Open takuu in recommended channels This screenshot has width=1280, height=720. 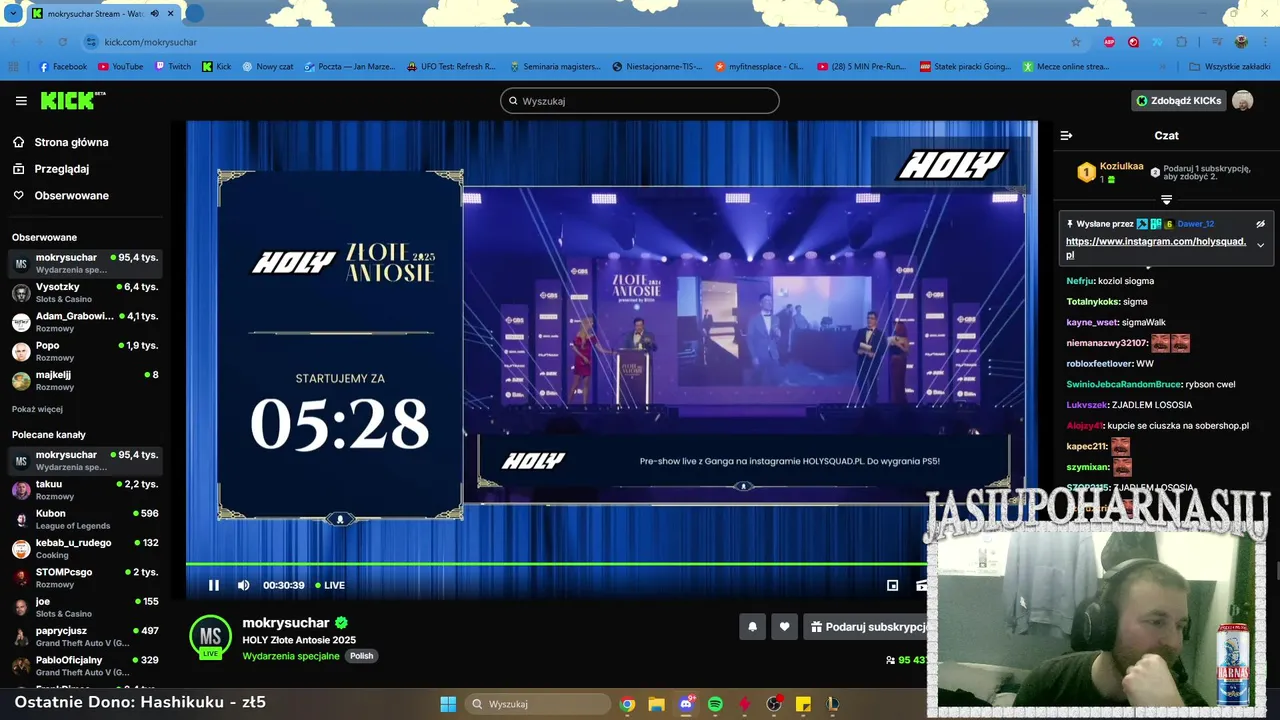84,489
